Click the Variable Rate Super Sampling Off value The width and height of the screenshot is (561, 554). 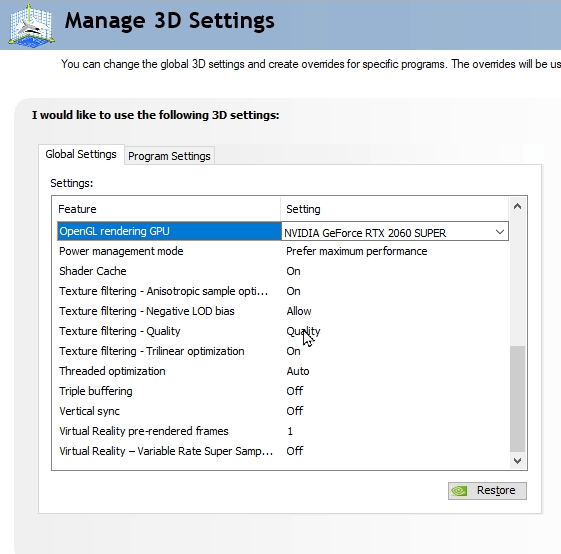[294, 451]
